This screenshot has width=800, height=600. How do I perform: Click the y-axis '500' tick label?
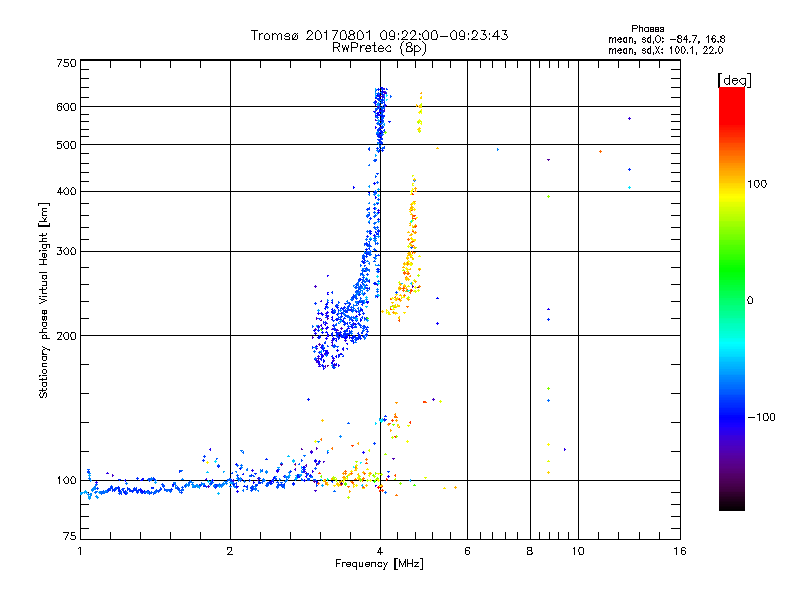tap(66, 145)
